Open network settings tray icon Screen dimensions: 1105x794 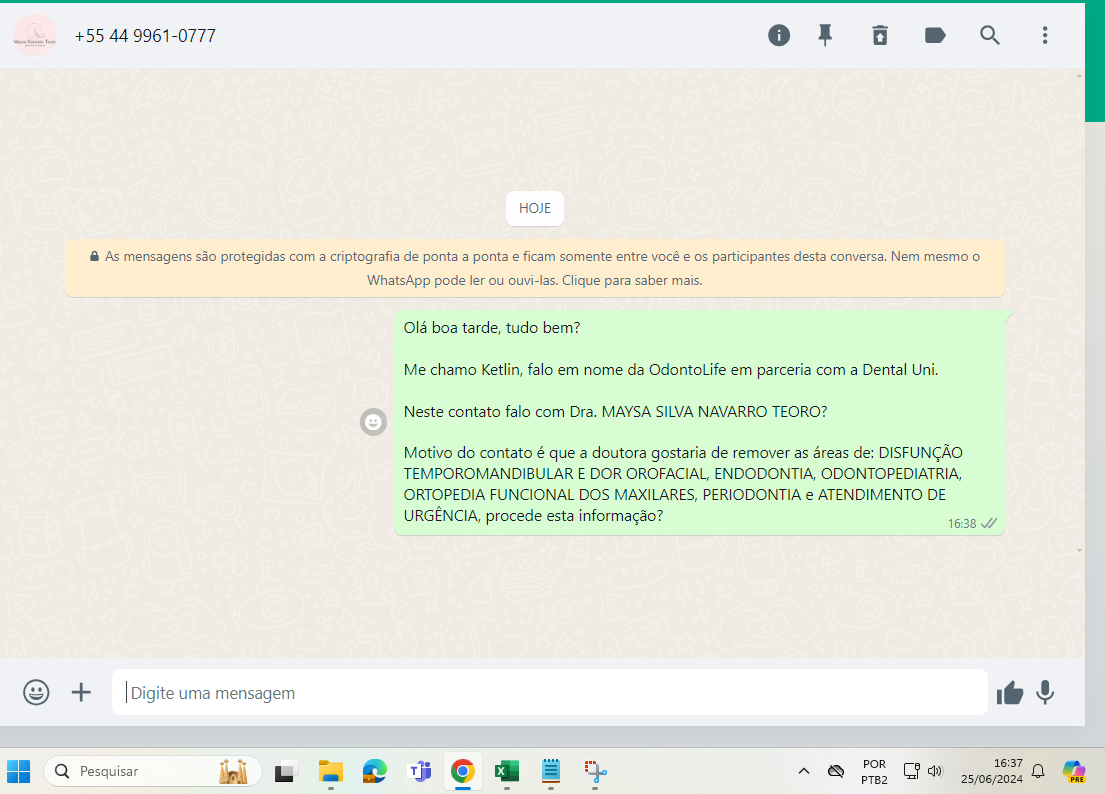click(911, 771)
